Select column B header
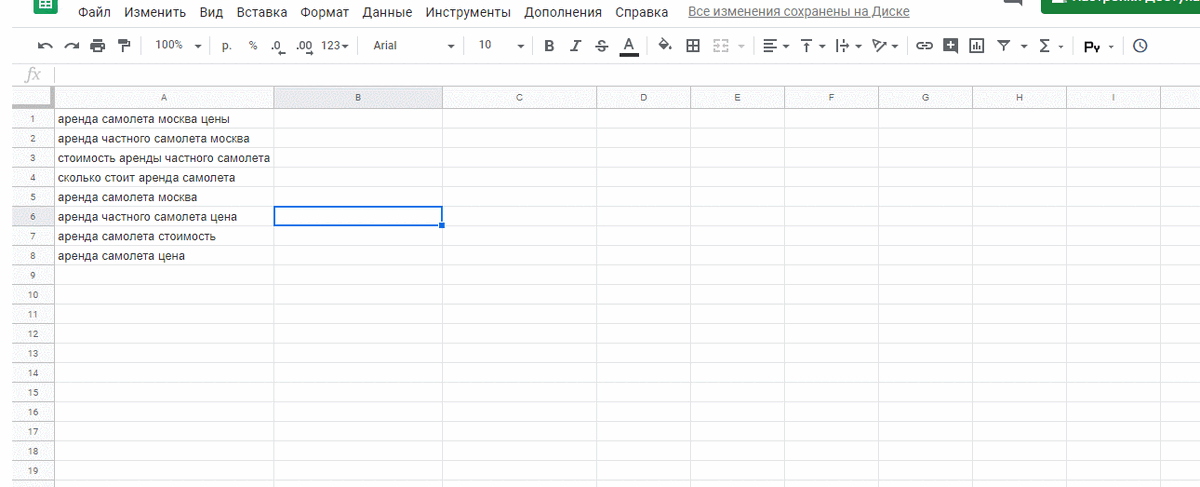This screenshot has width=1200, height=487. click(x=358, y=97)
